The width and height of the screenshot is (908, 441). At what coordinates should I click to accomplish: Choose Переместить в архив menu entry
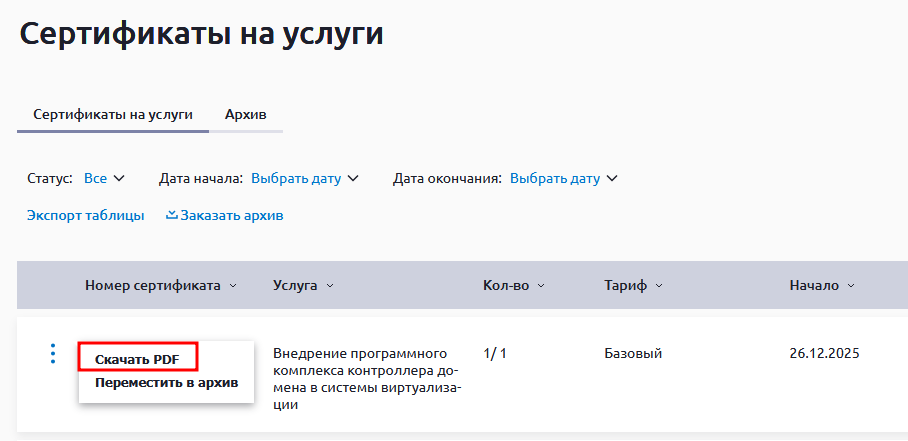coord(167,383)
